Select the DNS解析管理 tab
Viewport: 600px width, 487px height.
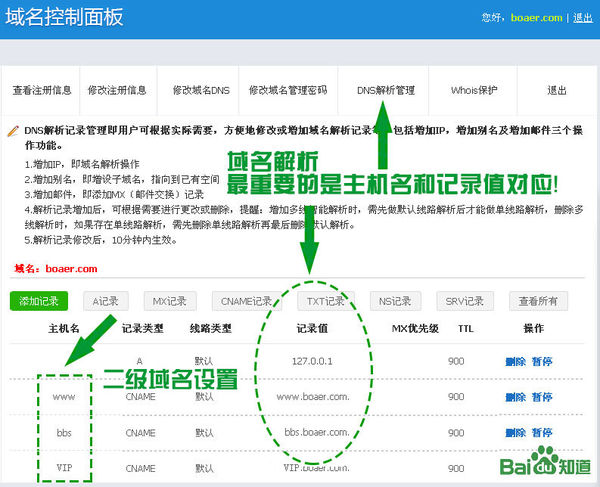(385, 90)
